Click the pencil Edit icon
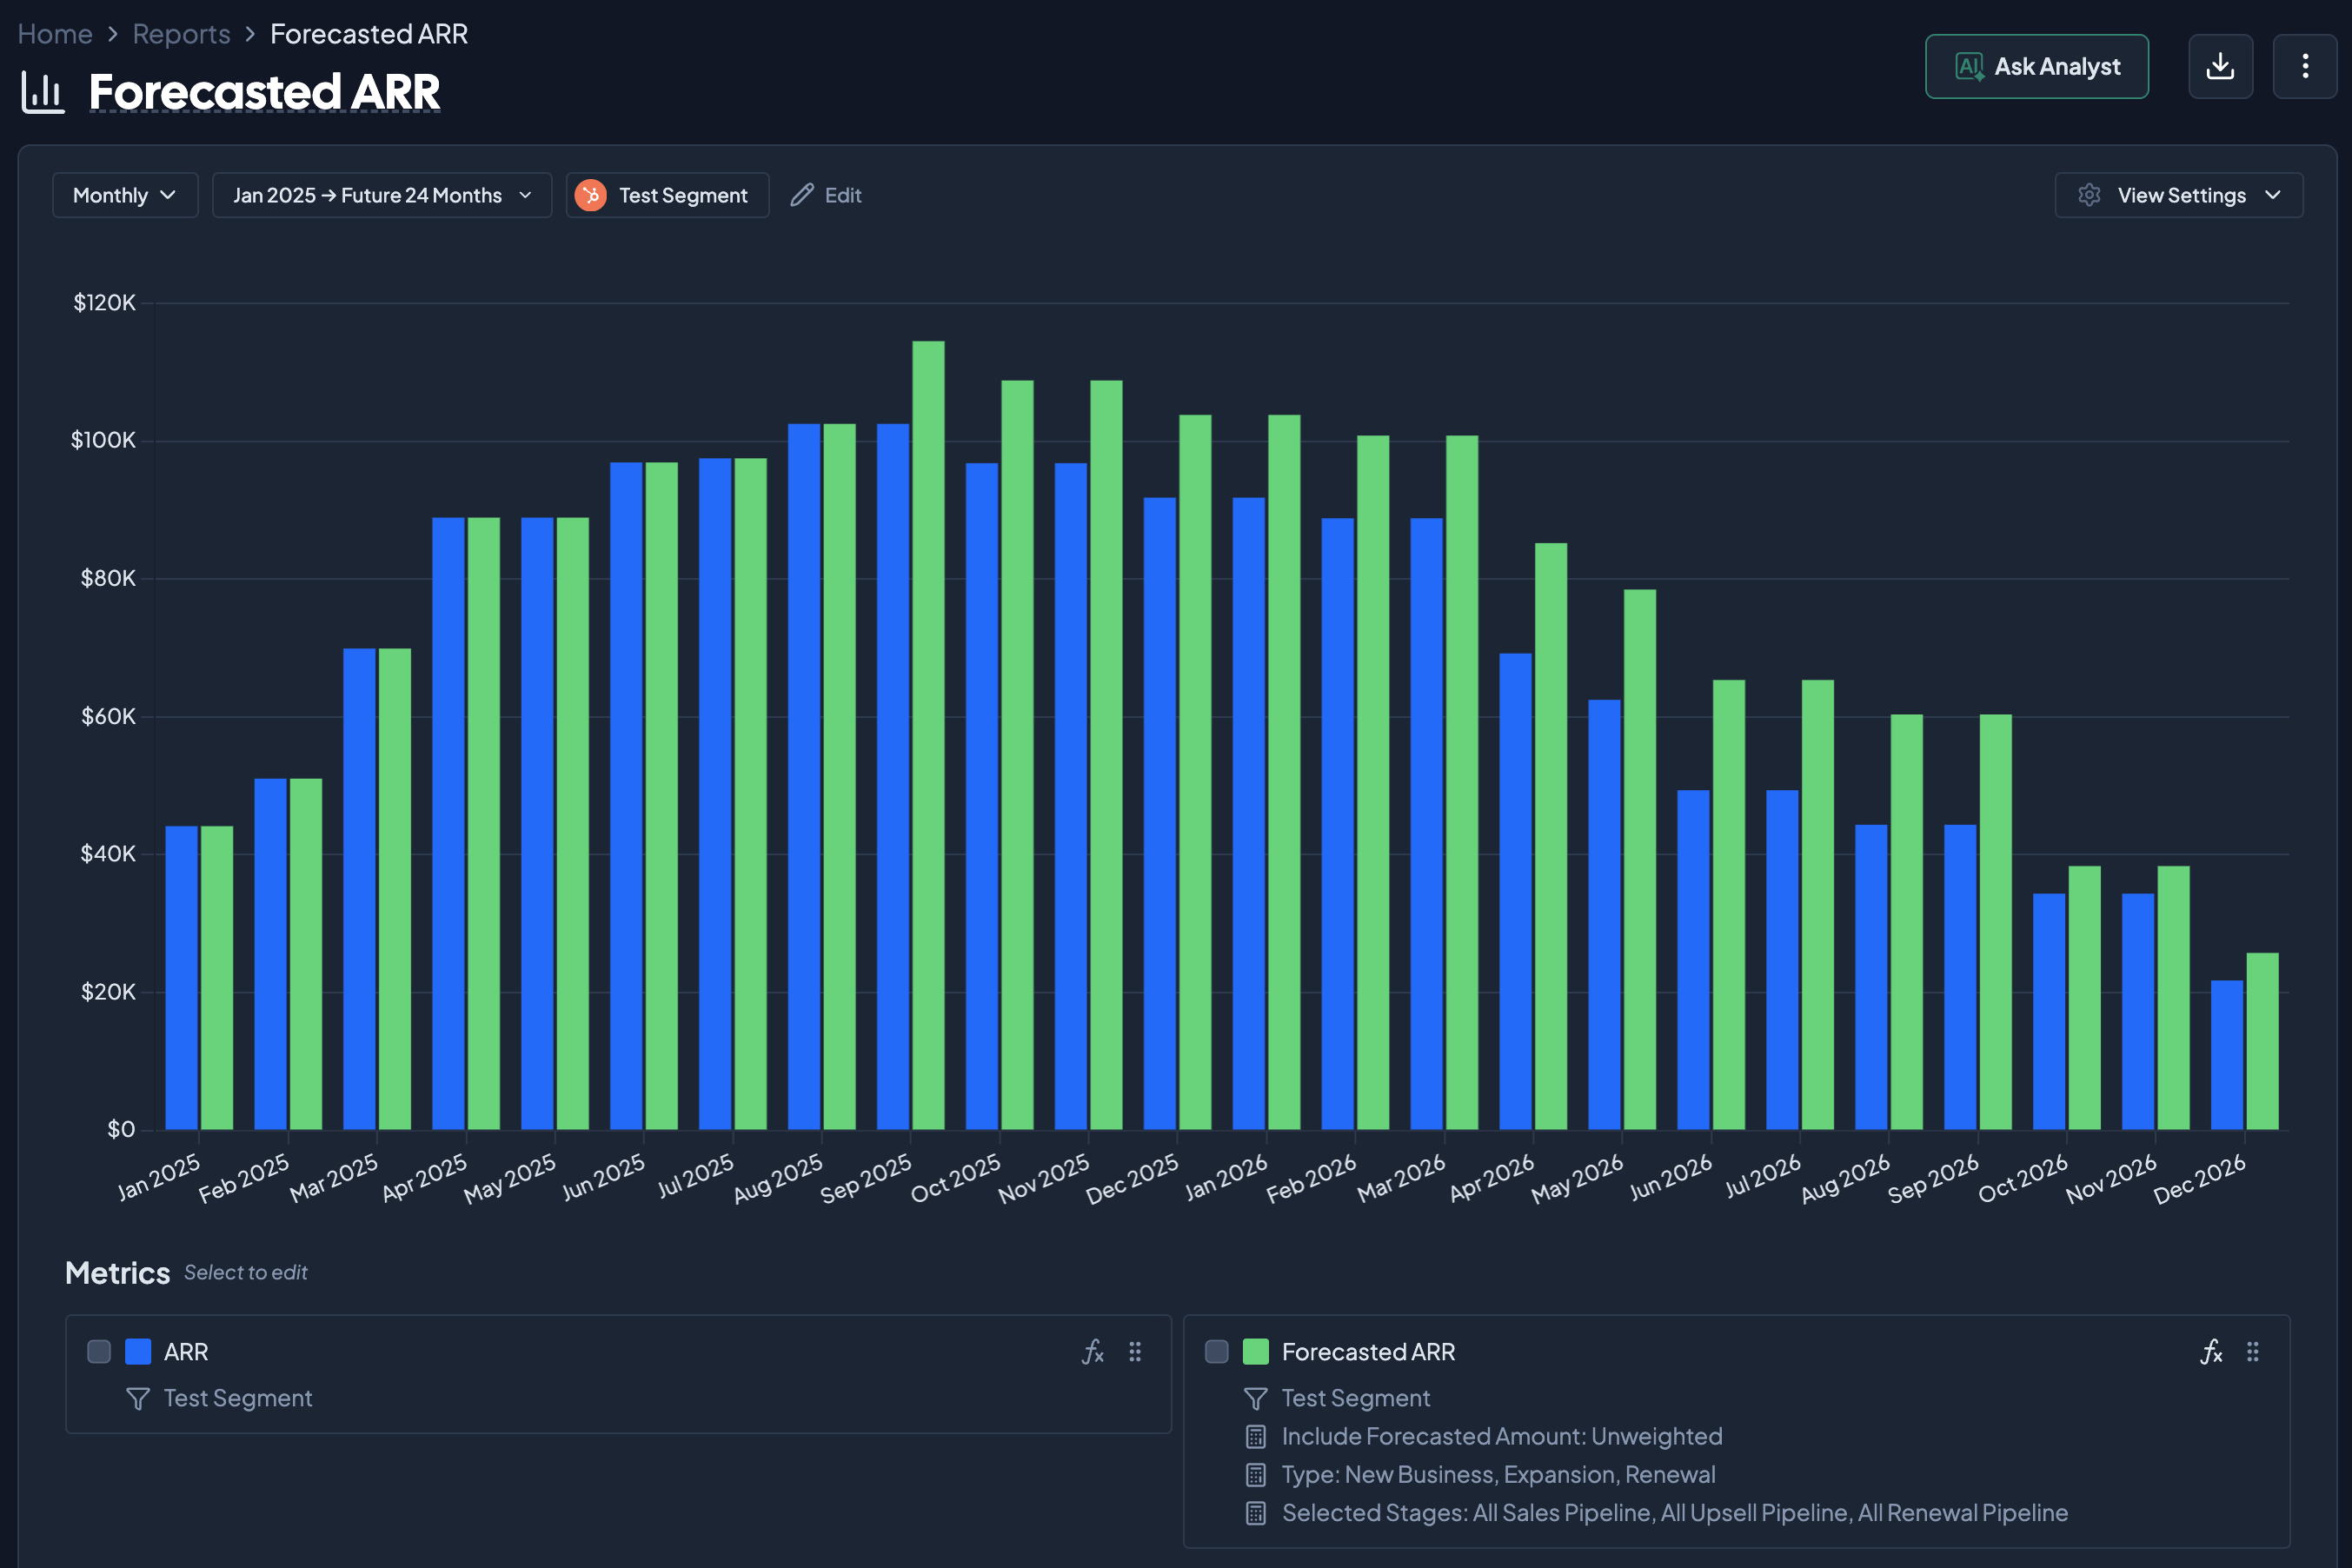 802,195
